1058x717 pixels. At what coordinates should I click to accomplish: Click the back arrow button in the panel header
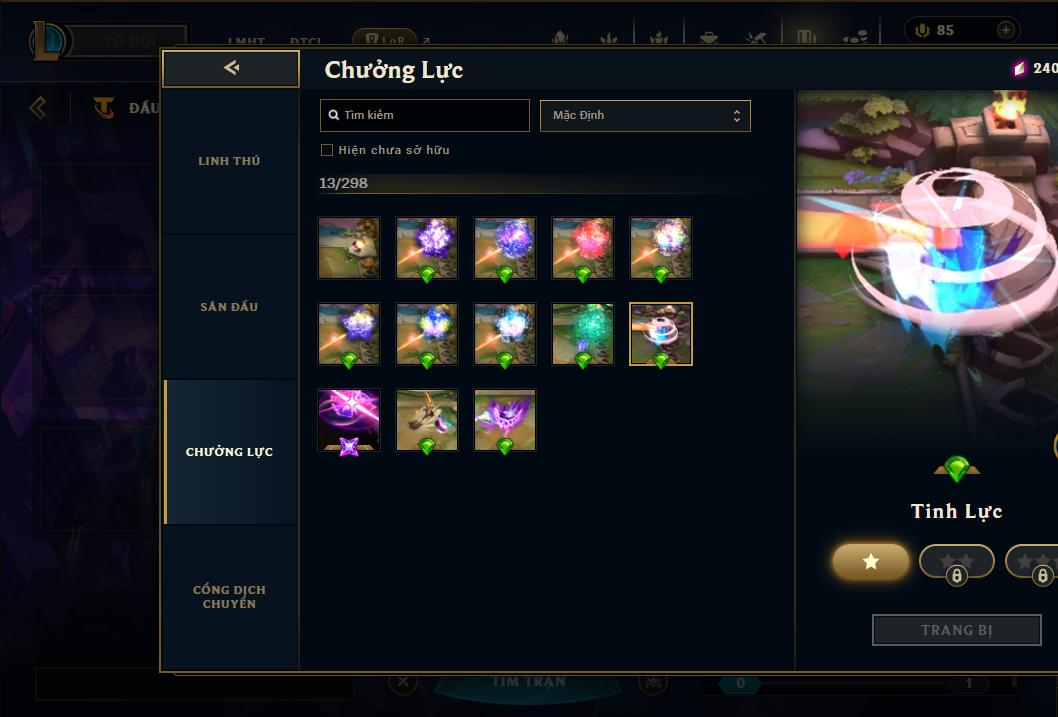click(x=231, y=68)
